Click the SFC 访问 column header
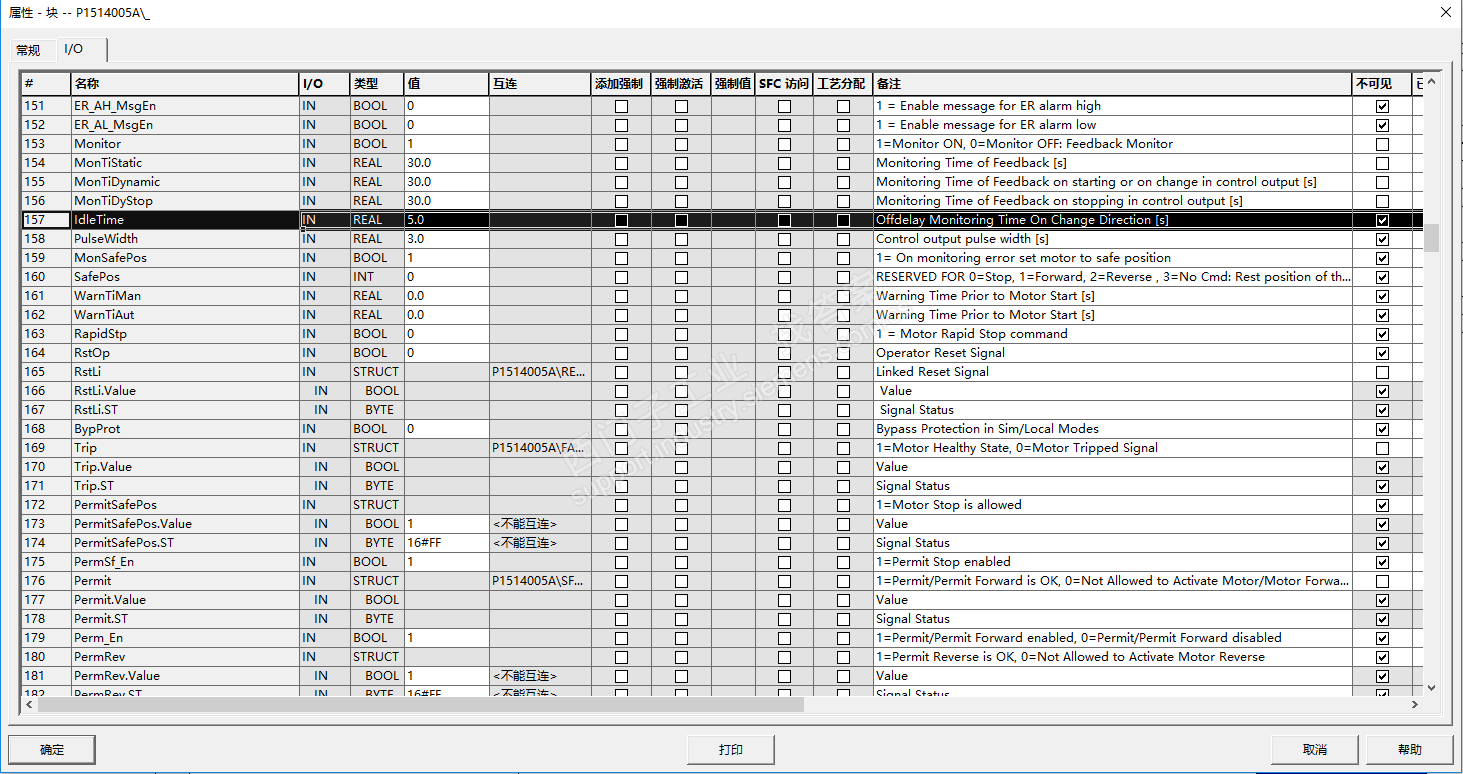Viewport: 1463px width, 774px height. 783,84
